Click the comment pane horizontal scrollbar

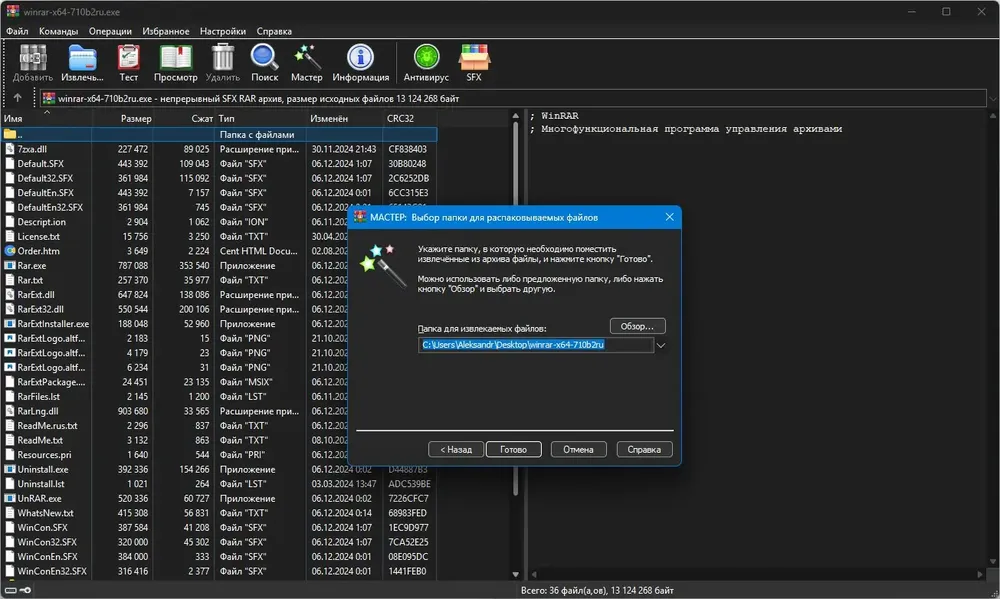click(x=756, y=574)
